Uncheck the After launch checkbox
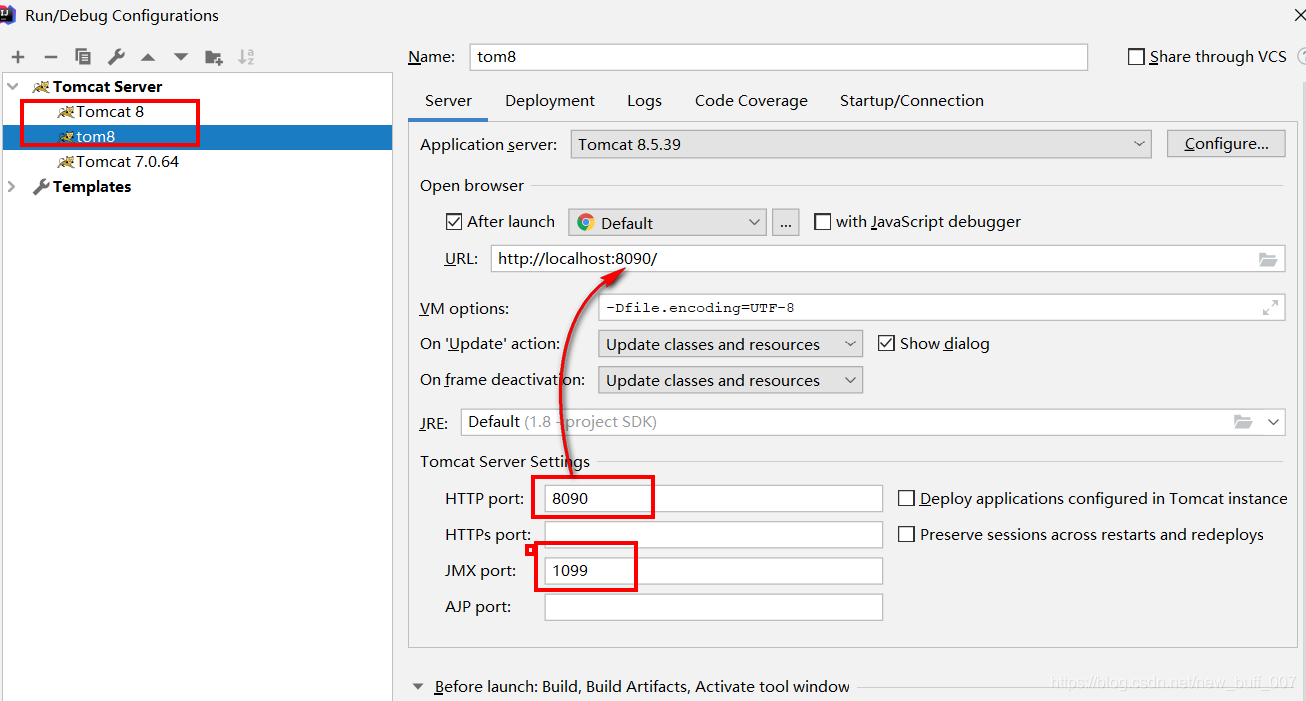 click(454, 221)
